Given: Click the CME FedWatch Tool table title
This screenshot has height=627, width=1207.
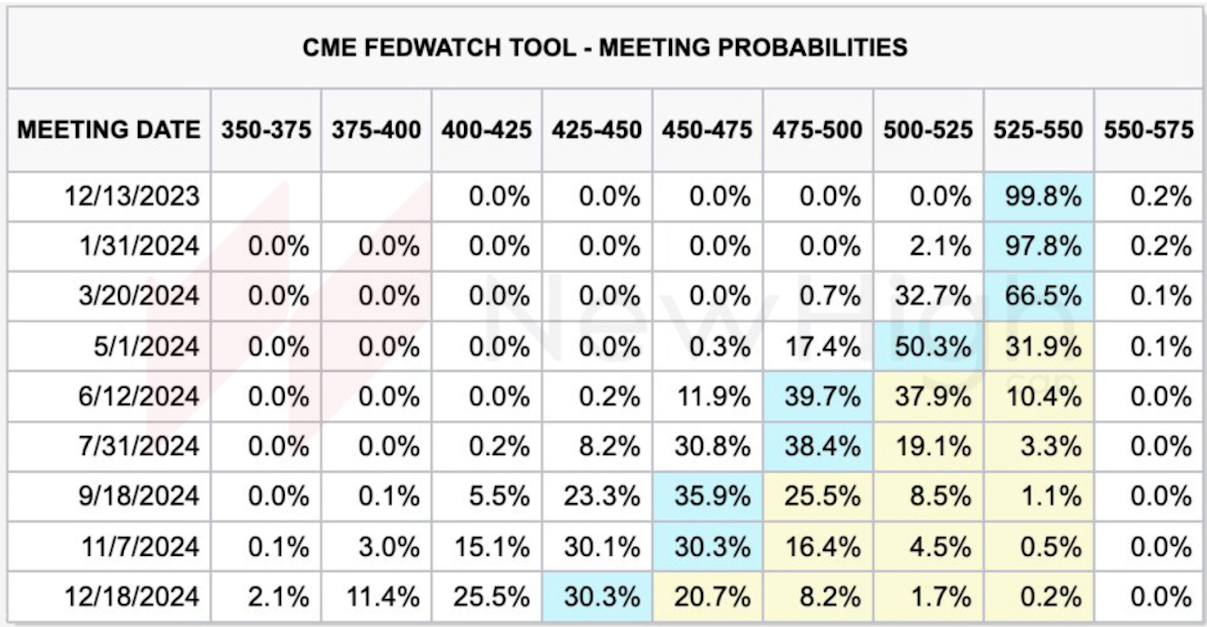Looking at the screenshot, I should click(x=605, y=47).
